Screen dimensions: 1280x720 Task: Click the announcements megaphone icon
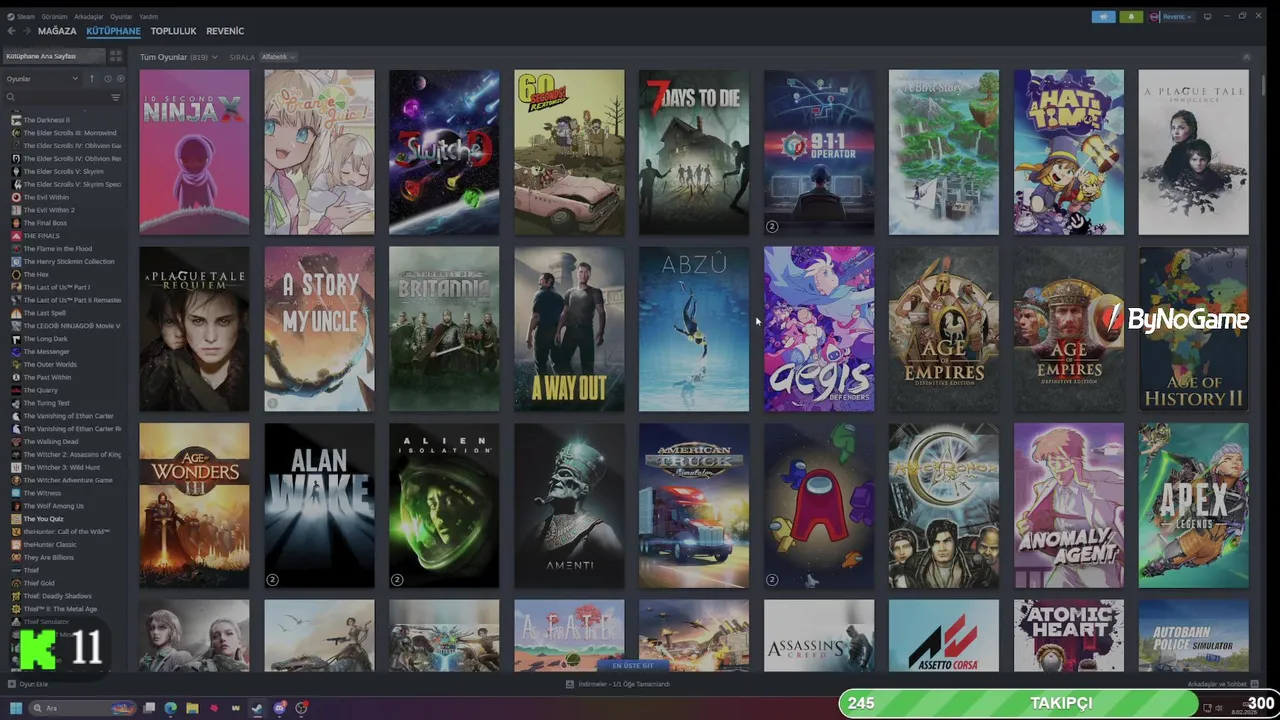pos(1104,17)
